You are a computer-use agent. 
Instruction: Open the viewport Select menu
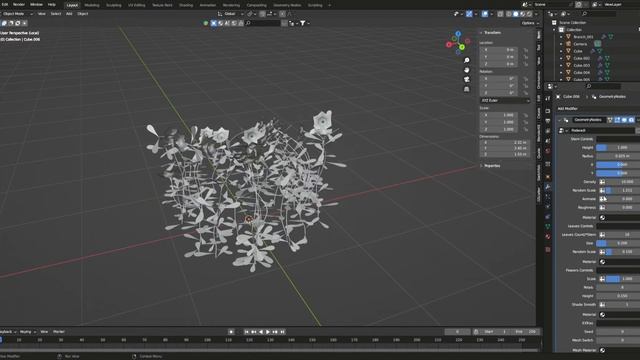(x=56, y=14)
